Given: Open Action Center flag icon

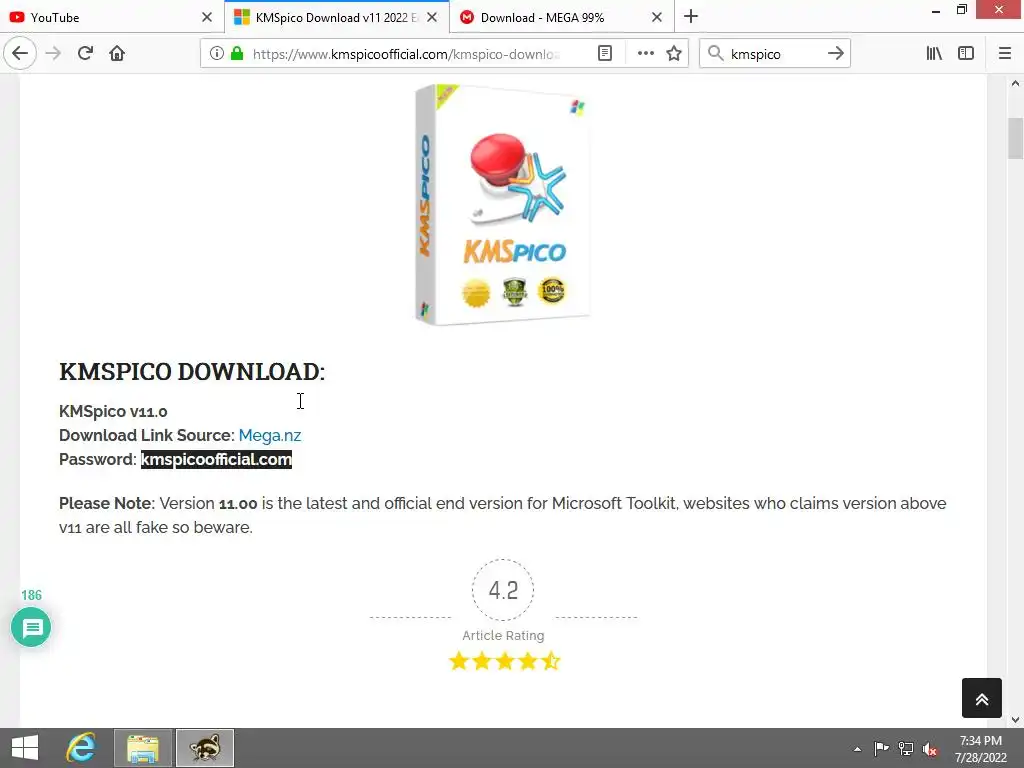Looking at the screenshot, I should coord(881,748).
